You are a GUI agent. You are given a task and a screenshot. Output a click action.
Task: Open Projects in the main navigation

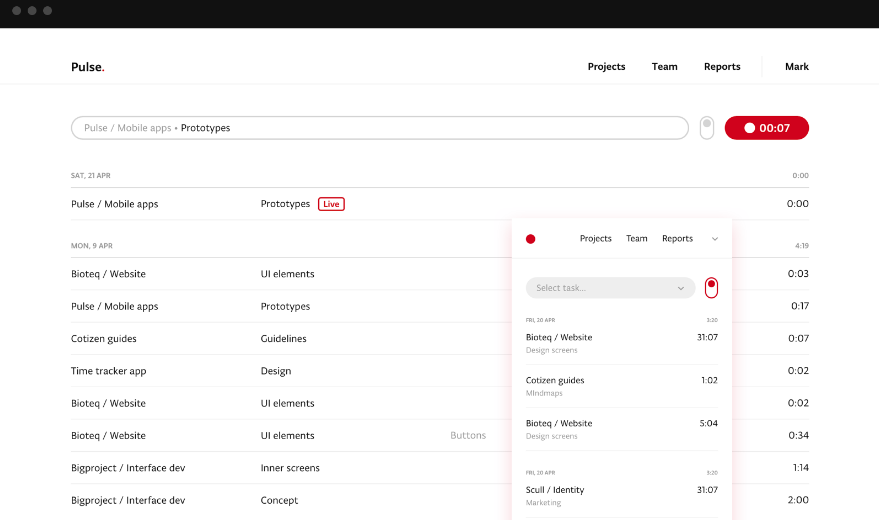click(606, 67)
